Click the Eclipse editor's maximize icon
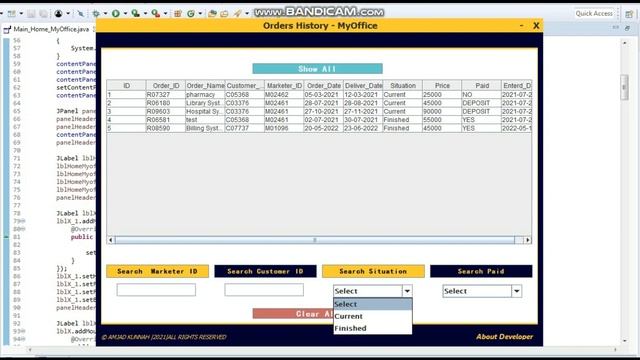 tap(627, 28)
